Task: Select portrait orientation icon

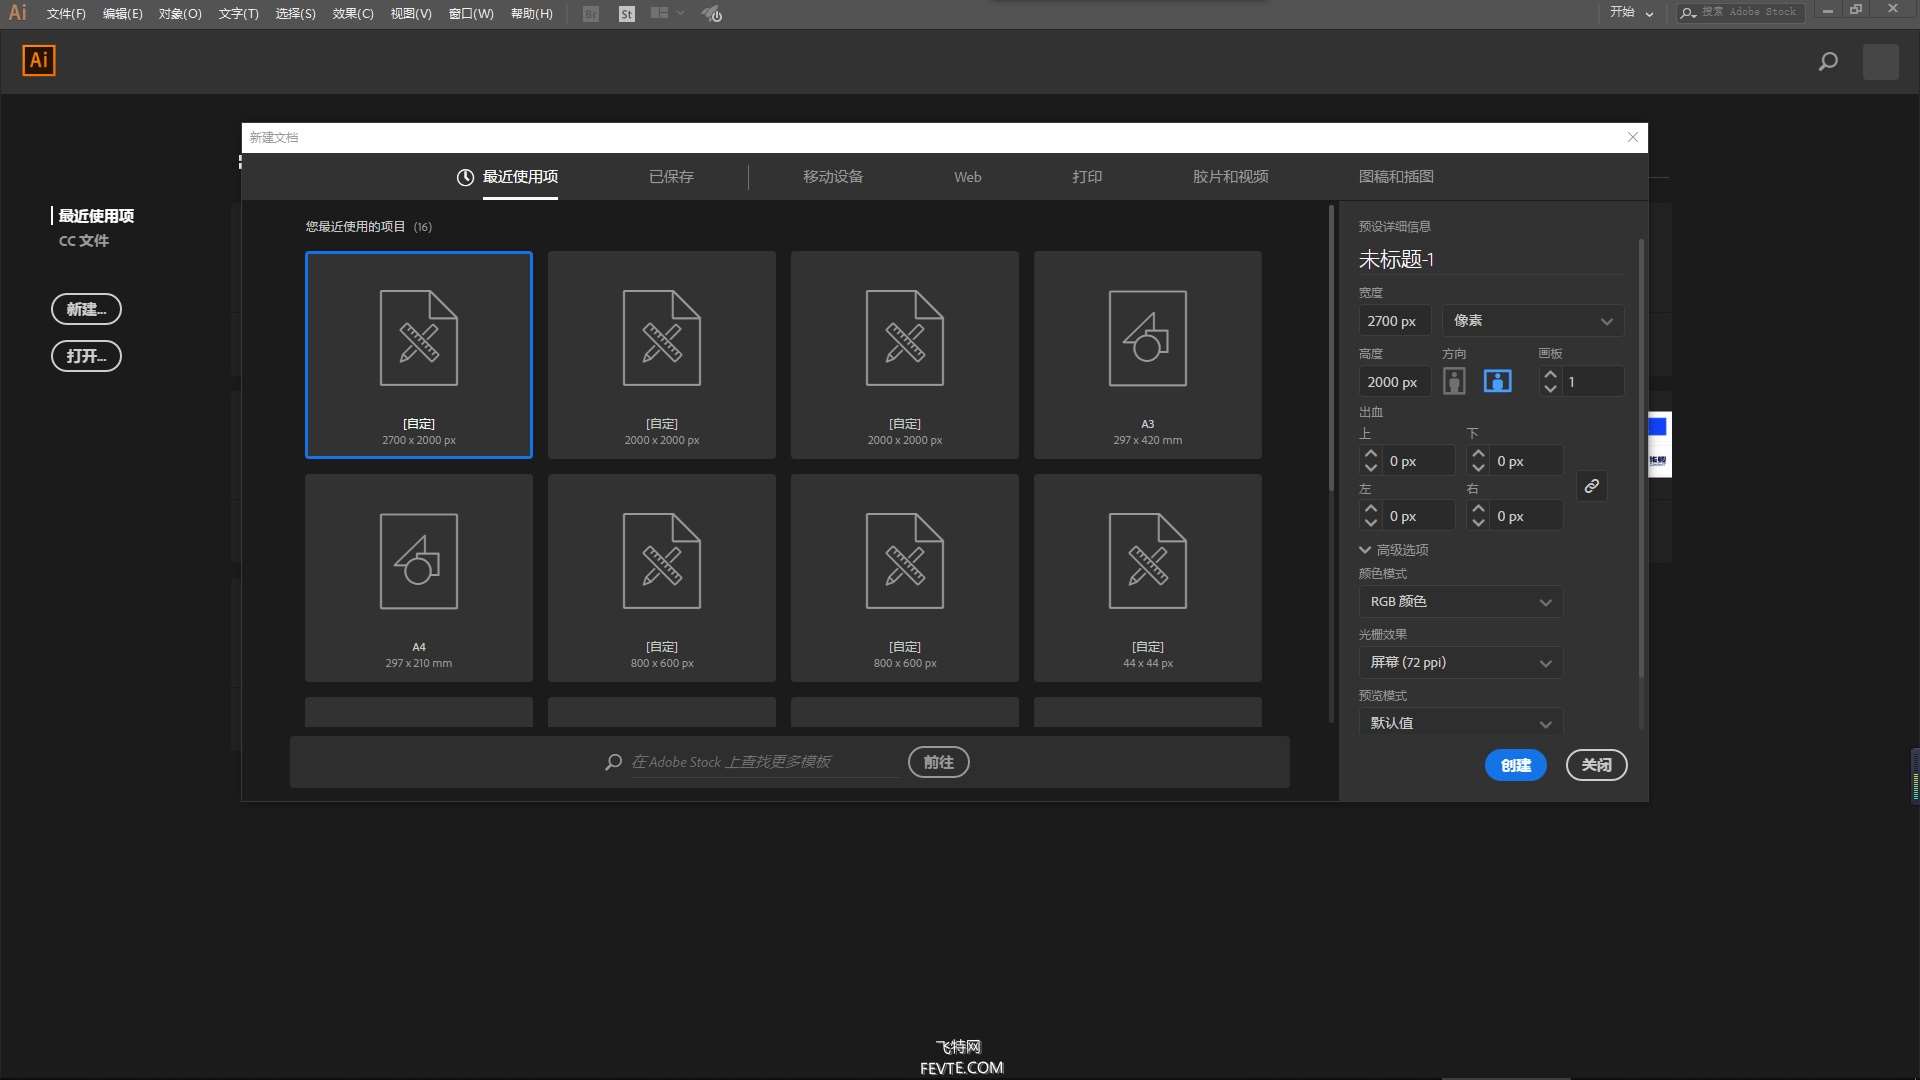Action: (1454, 381)
